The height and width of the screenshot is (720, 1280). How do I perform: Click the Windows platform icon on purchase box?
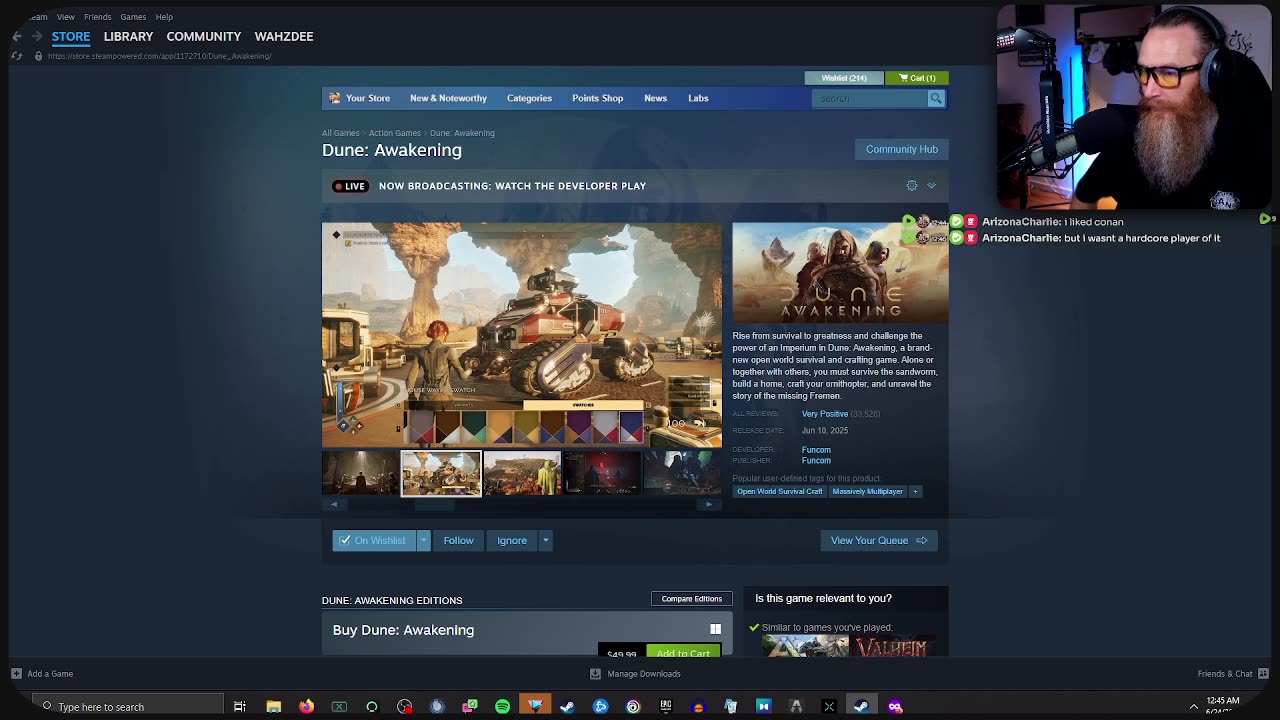coord(715,629)
